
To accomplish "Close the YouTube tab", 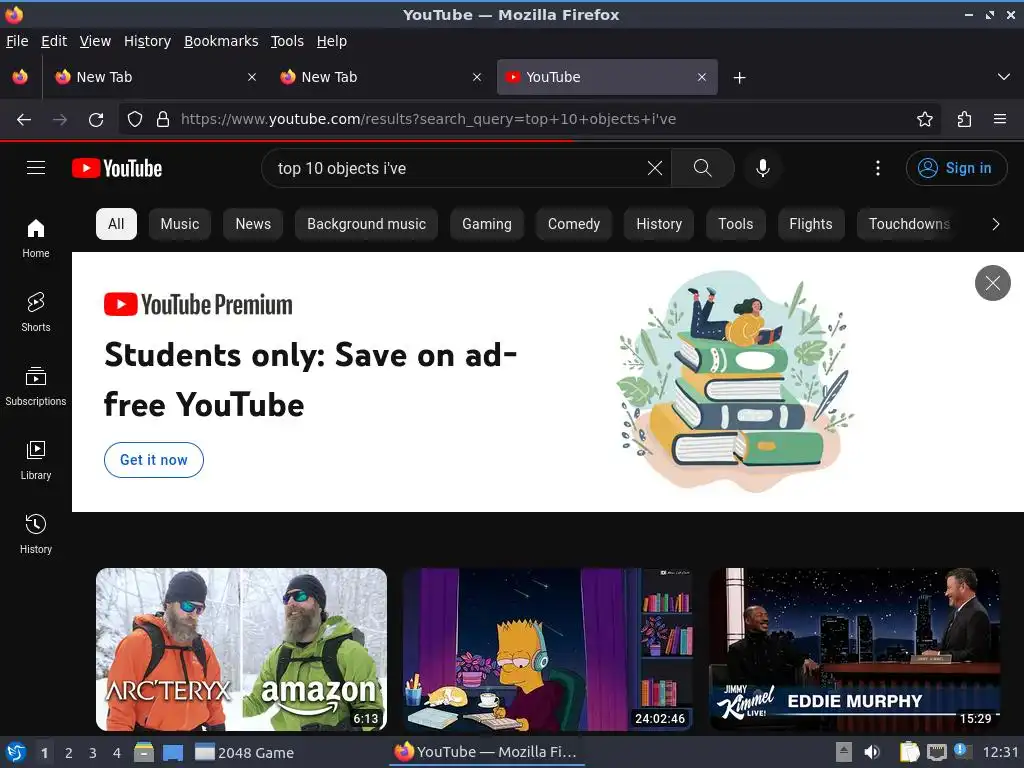I will tap(701, 77).
